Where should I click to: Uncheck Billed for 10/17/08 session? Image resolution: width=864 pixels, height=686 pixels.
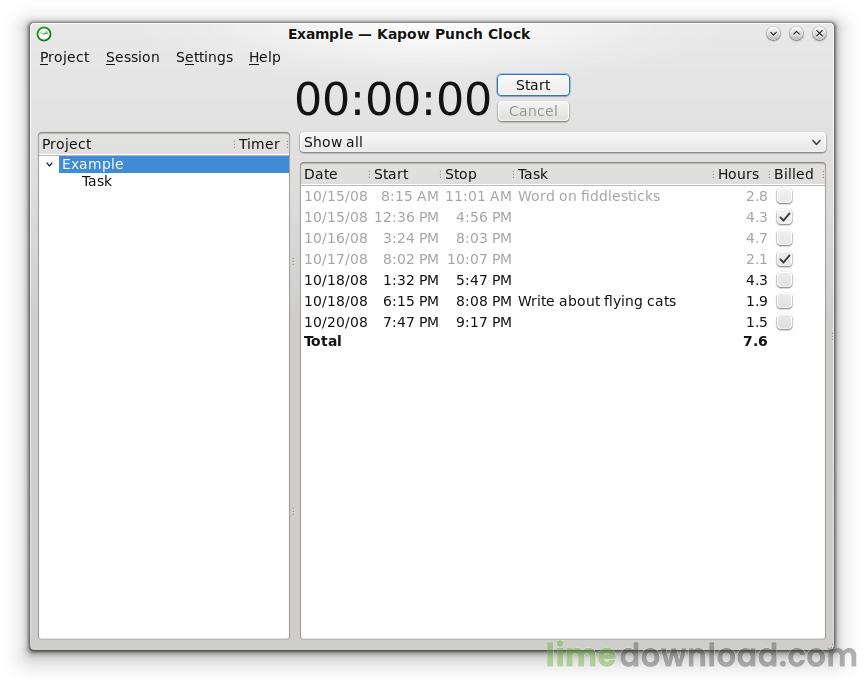[784, 259]
